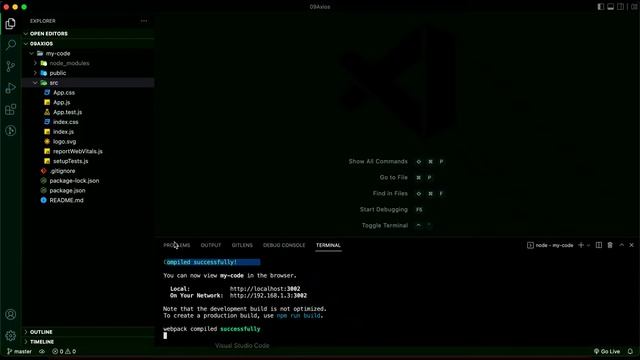Click http://localhost:3002 link in terminal
This screenshot has height=360, width=640.
click(x=265, y=289)
